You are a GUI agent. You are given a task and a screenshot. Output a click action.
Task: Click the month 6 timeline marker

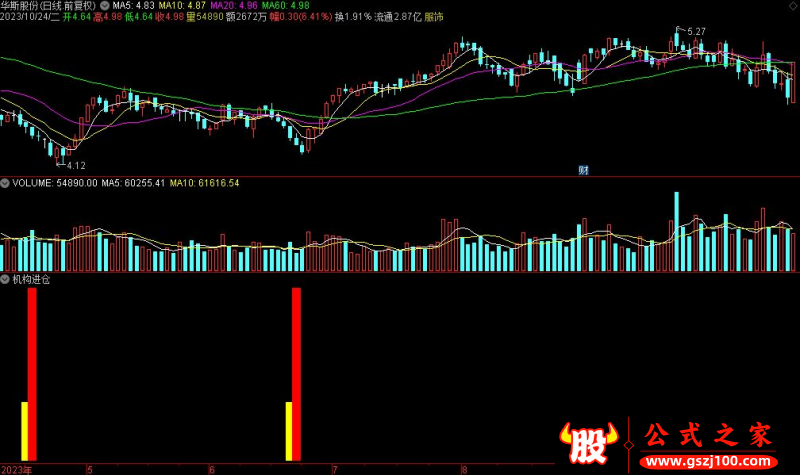212,470
